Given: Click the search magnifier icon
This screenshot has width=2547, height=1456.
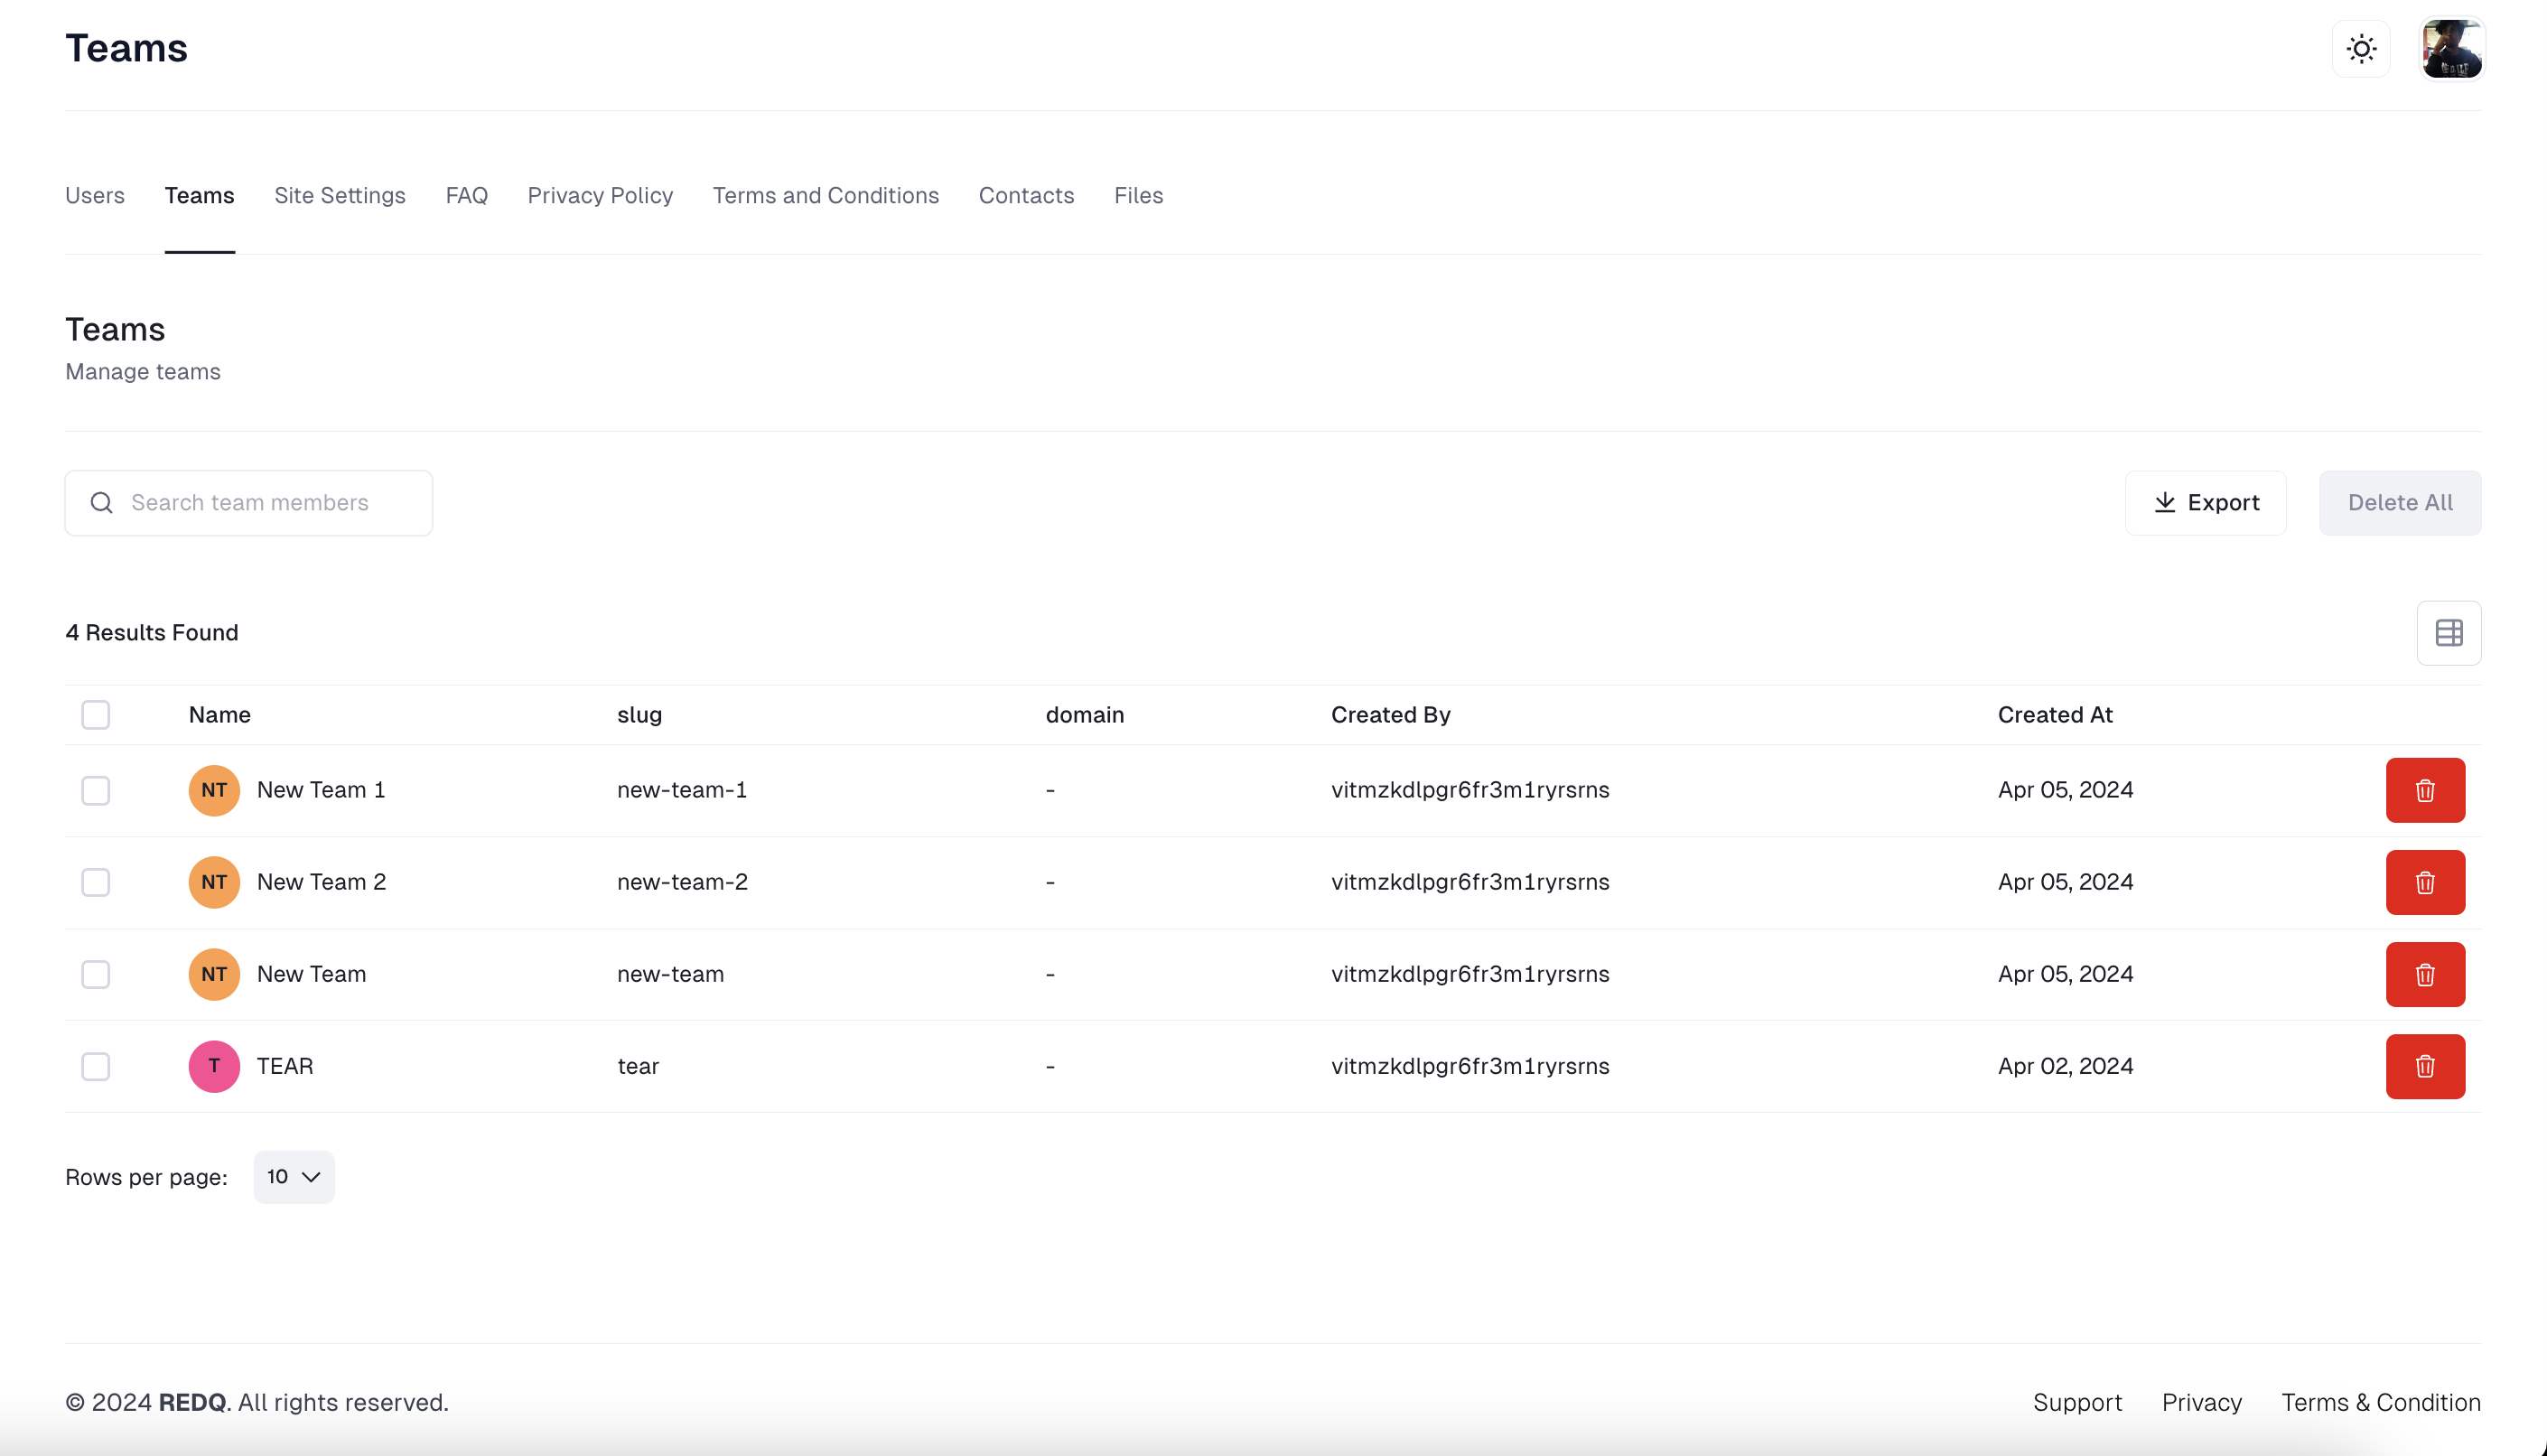Looking at the screenshot, I should 102,503.
